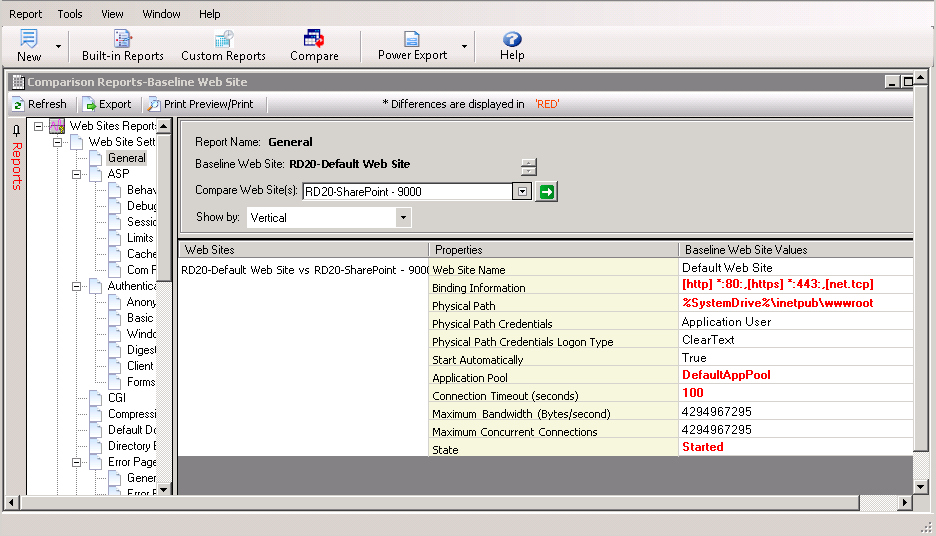Screen dimensions: 936x536
Task: Open the Window menu
Action: click(161, 14)
